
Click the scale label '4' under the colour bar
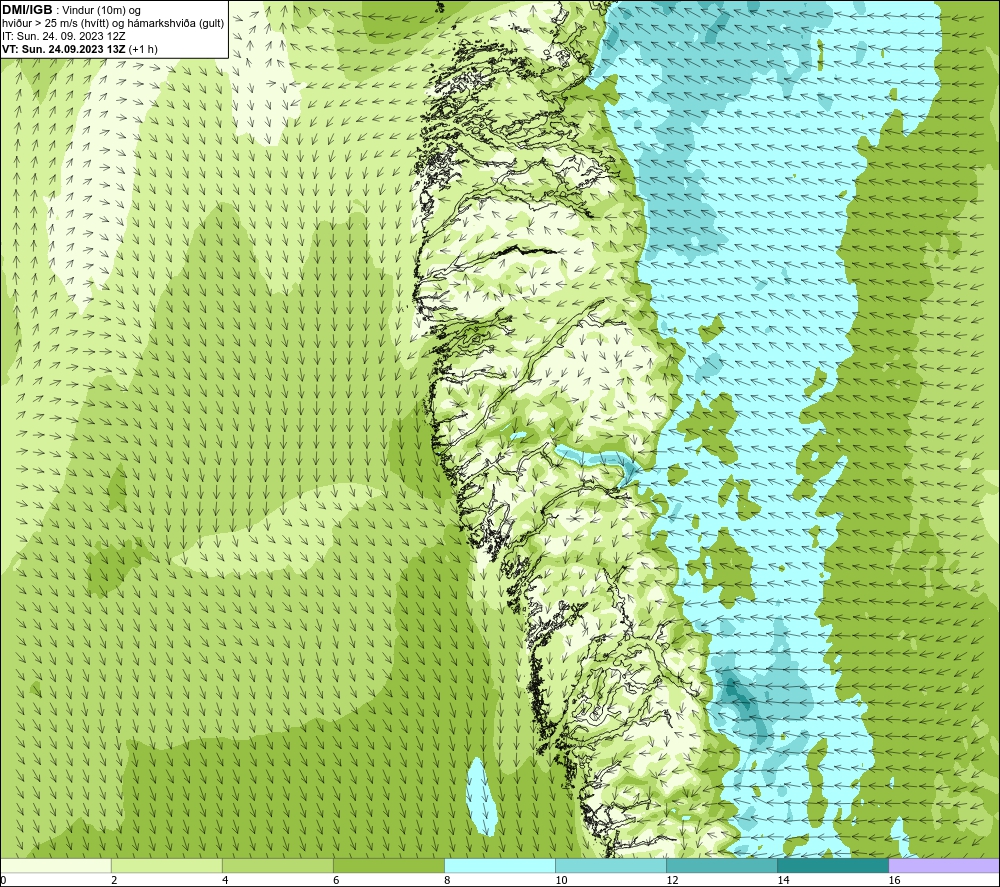pos(225,881)
